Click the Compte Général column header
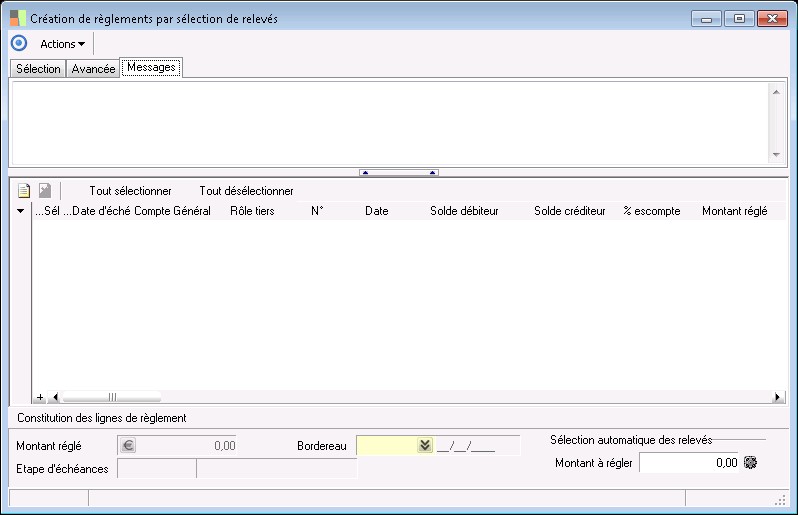Screen dimensions: 798x515 [x=172, y=211]
